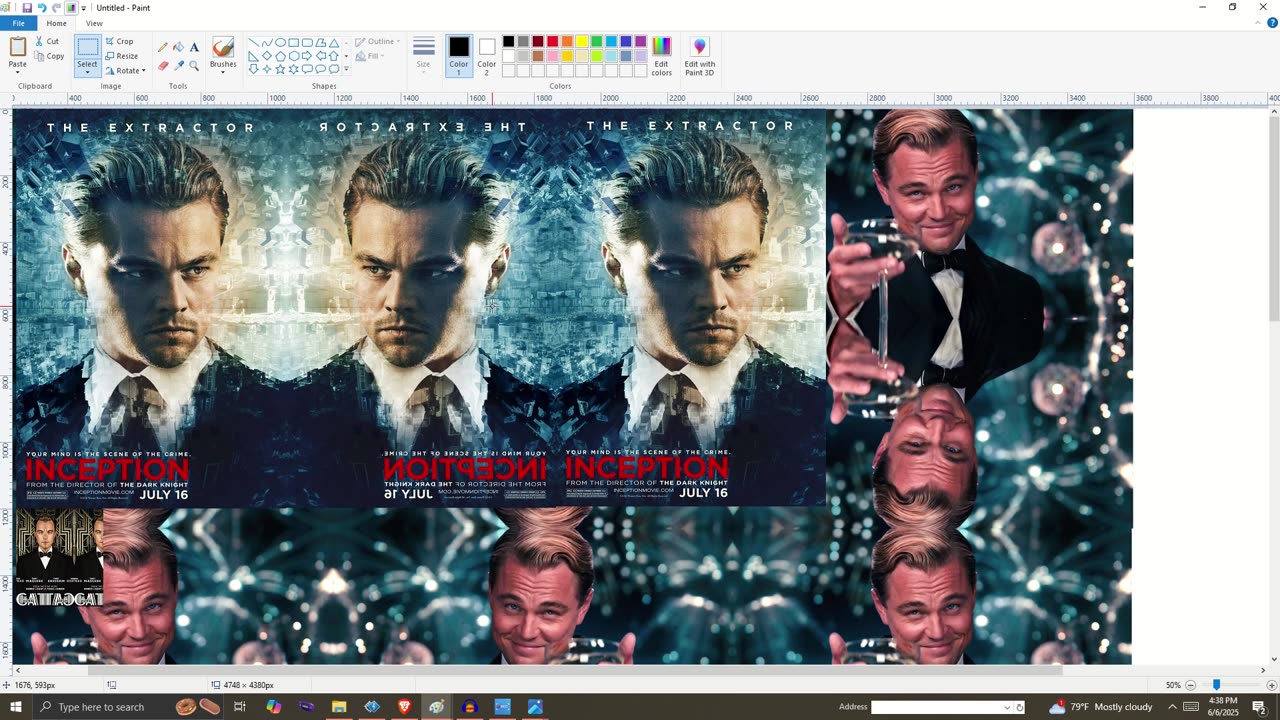The height and width of the screenshot is (720, 1280).
Task: Click the Crop button
Action: point(119,42)
